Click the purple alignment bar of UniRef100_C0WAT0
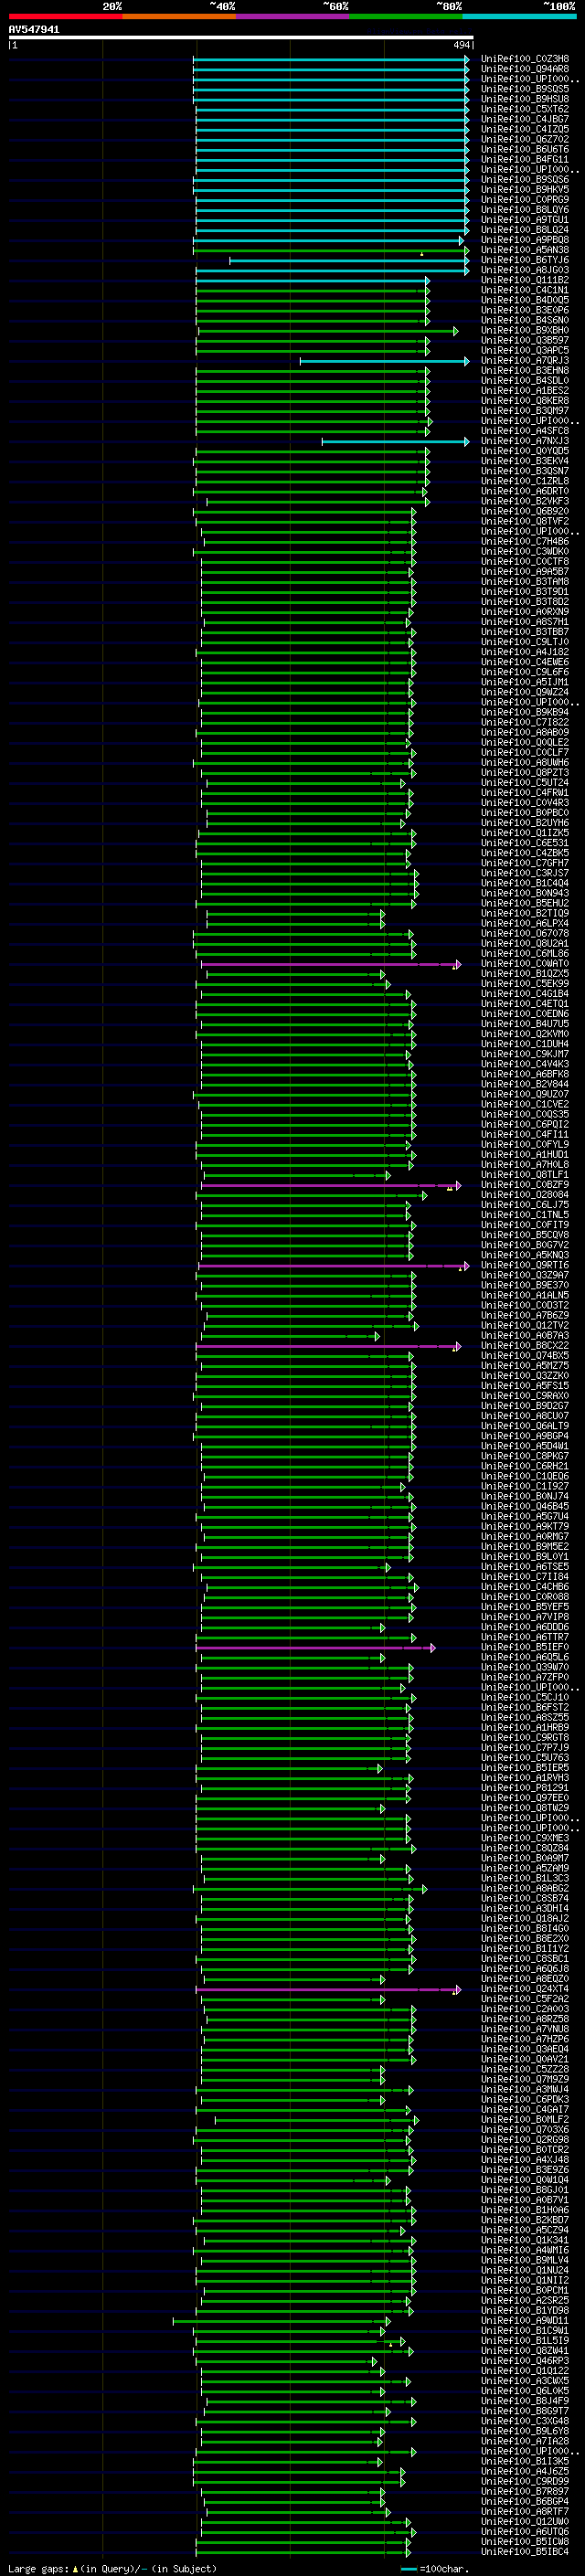 331,964
